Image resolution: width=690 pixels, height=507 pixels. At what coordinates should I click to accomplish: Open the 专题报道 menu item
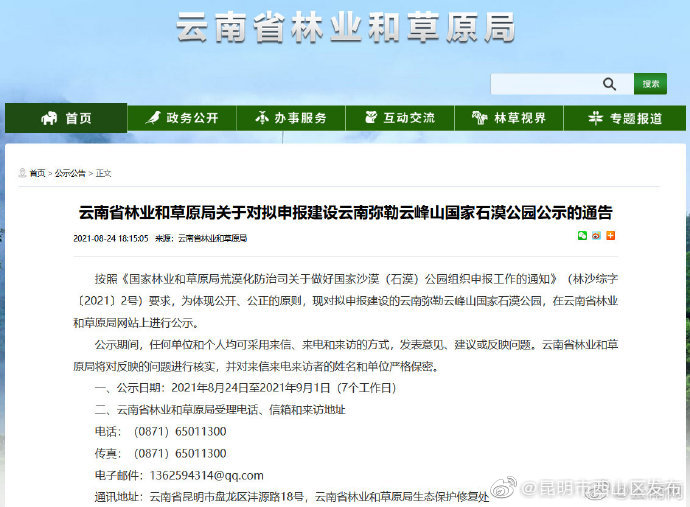(x=625, y=118)
